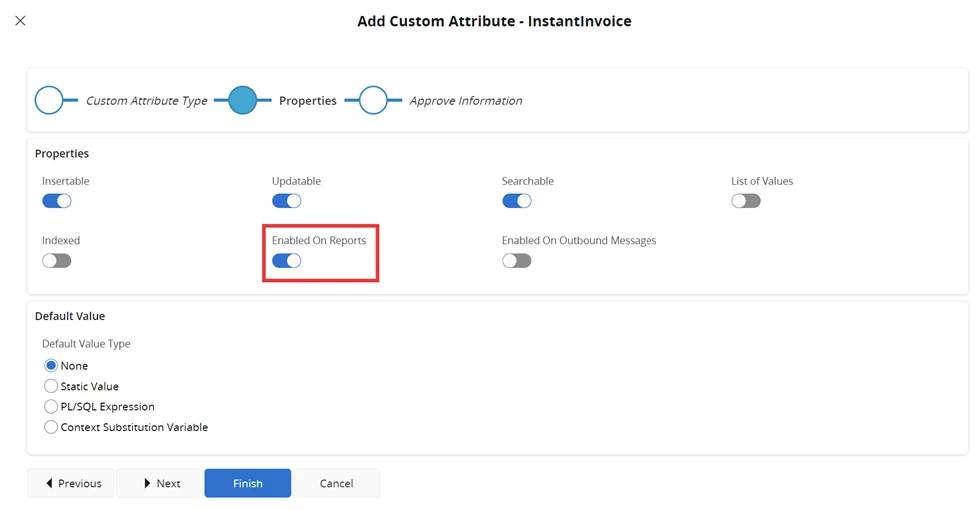The width and height of the screenshot is (975, 510).
Task: Click the Properties step circle
Action: click(x=243, y=100)
